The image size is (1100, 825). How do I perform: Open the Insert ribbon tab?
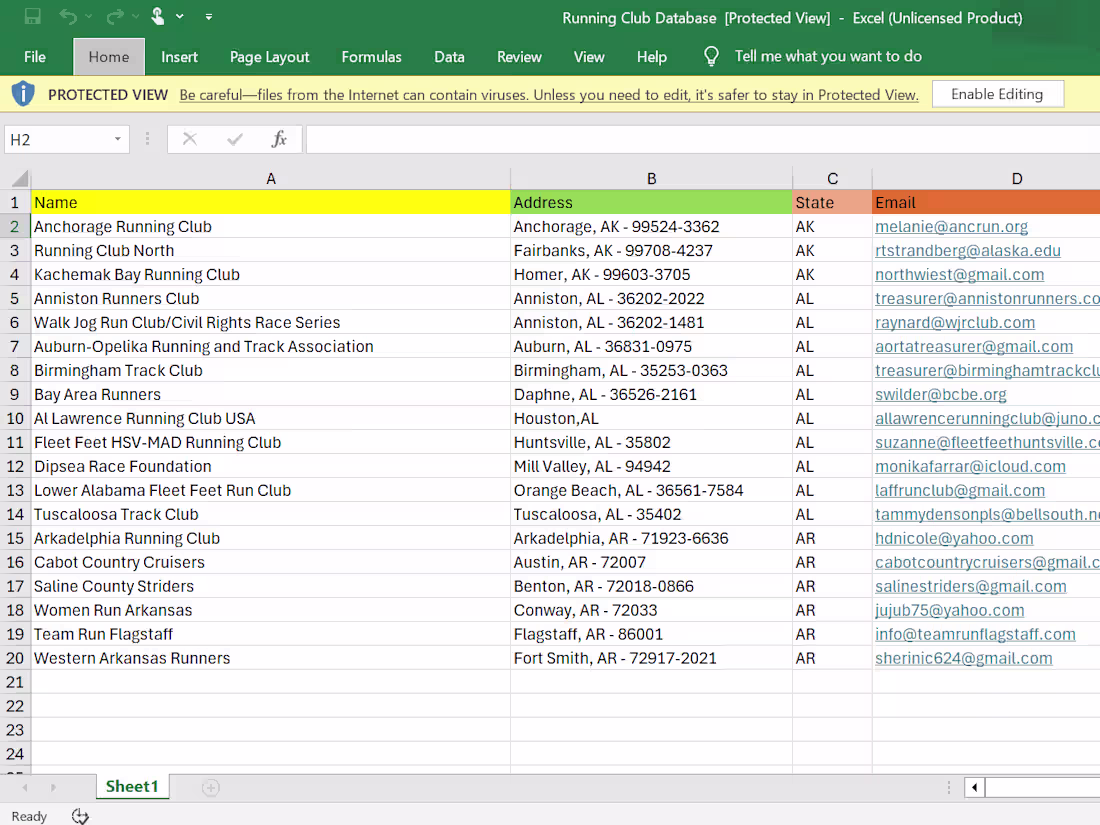point(179,57)
